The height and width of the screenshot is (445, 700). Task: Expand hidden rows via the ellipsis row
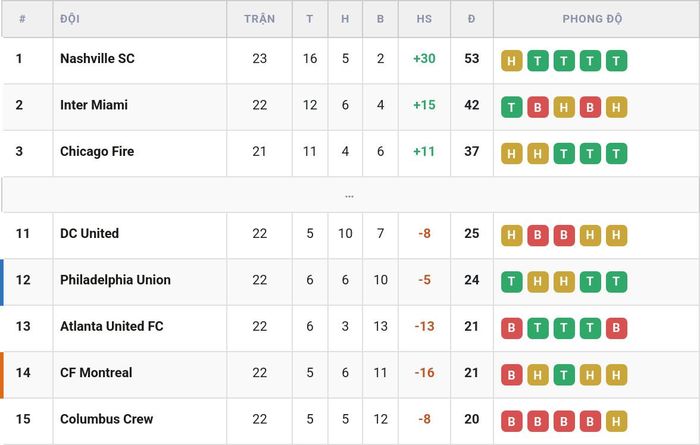(x=350, y=195)
